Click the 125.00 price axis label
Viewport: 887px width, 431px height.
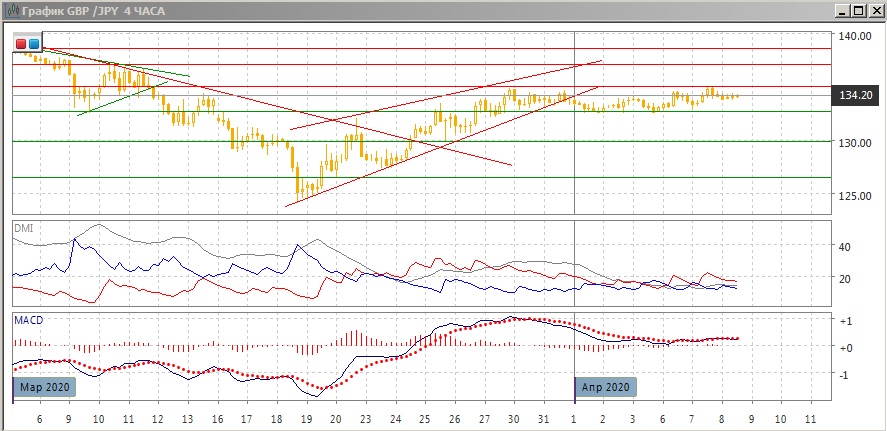coord(853,196)
